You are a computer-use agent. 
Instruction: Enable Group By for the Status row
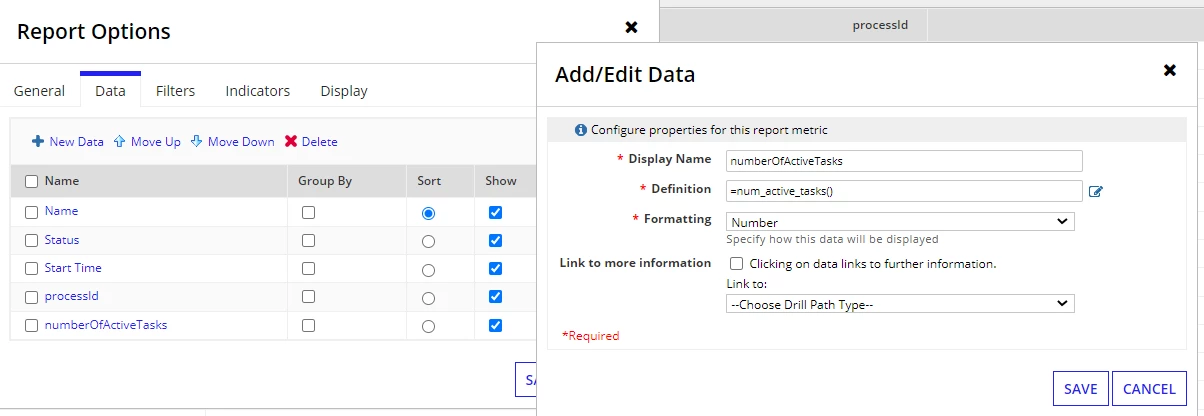click(x=308, y=241)
